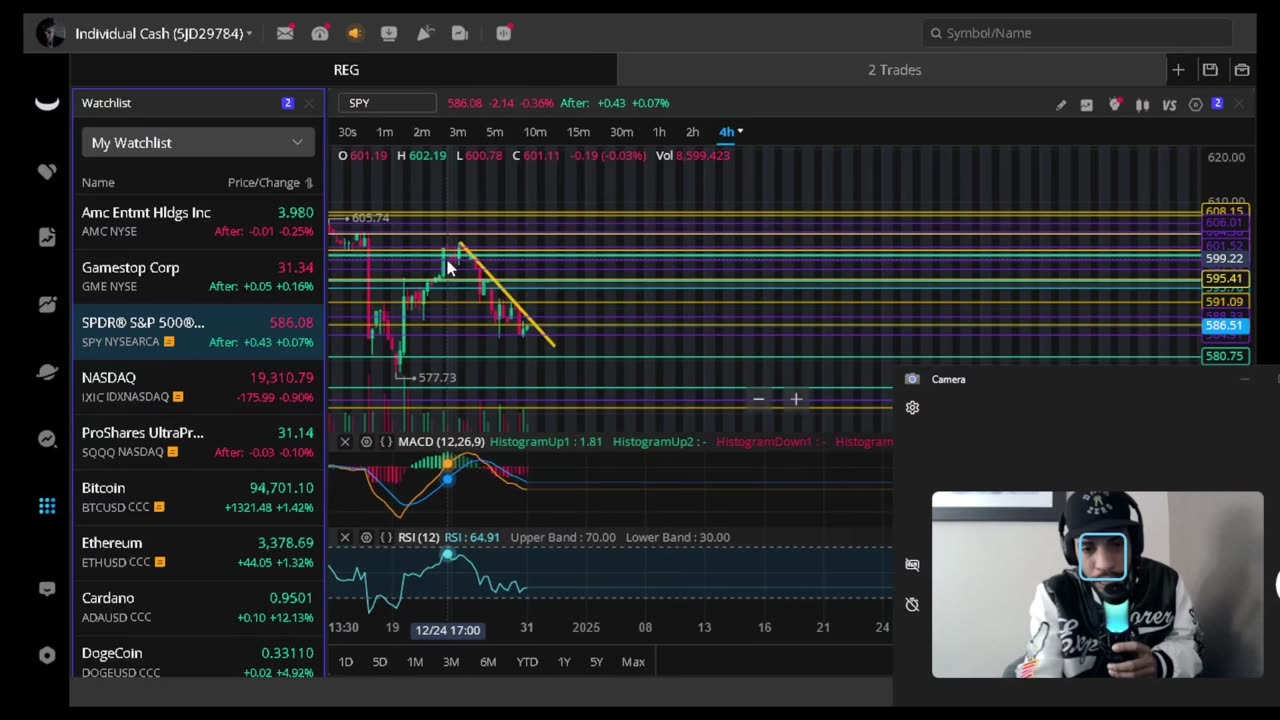Open the dashboard gauge icon in top bar
The height and width of the screenshot is (720, 1280).
320,33
